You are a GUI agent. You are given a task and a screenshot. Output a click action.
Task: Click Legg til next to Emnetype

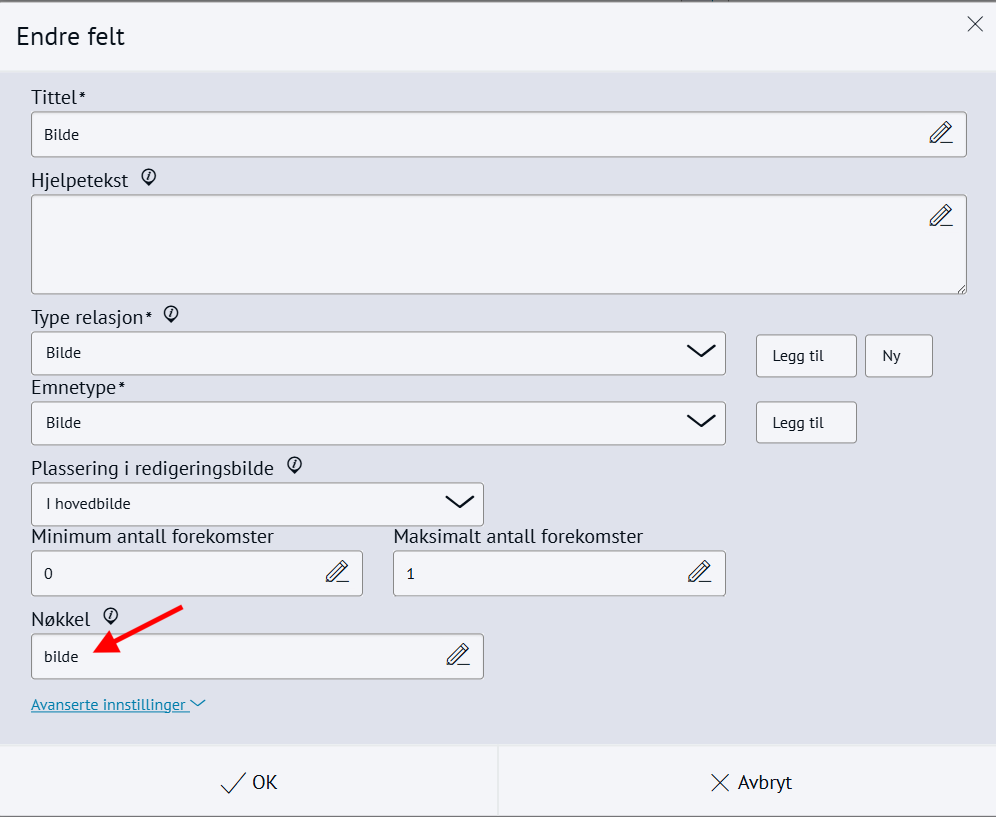click(x=806, y=423)
